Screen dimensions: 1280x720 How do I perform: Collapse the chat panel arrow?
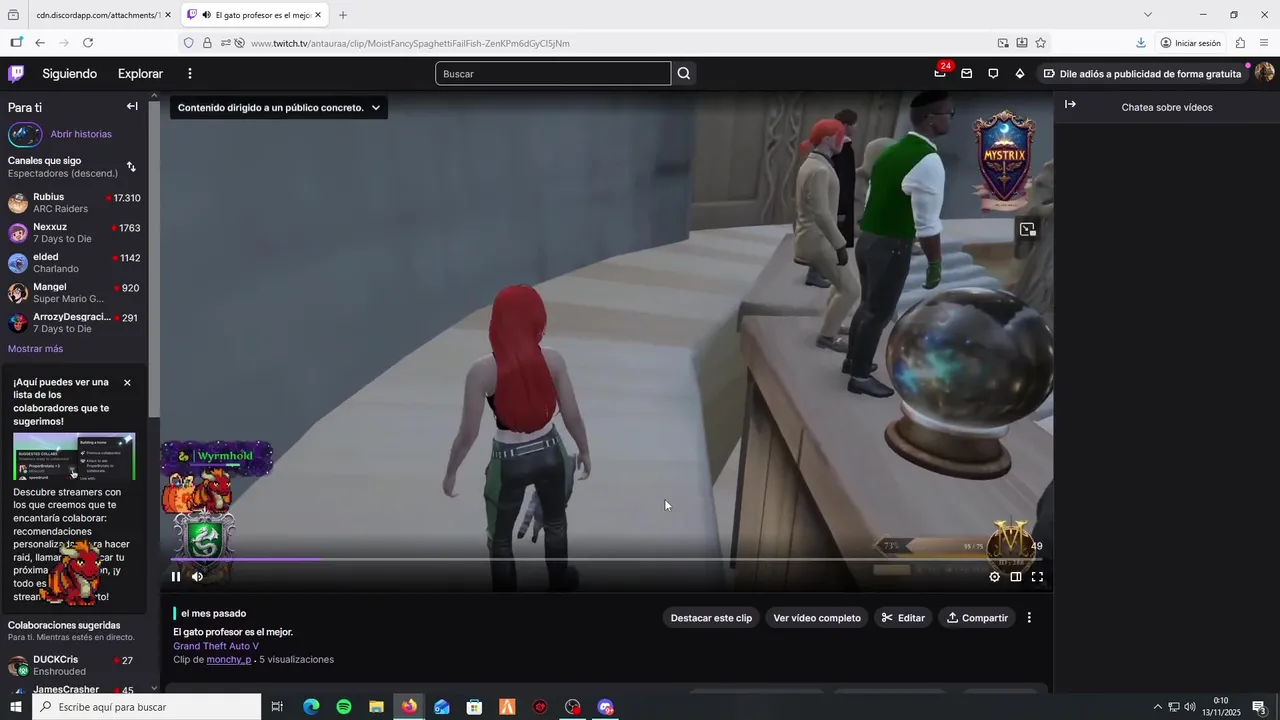1070,105
